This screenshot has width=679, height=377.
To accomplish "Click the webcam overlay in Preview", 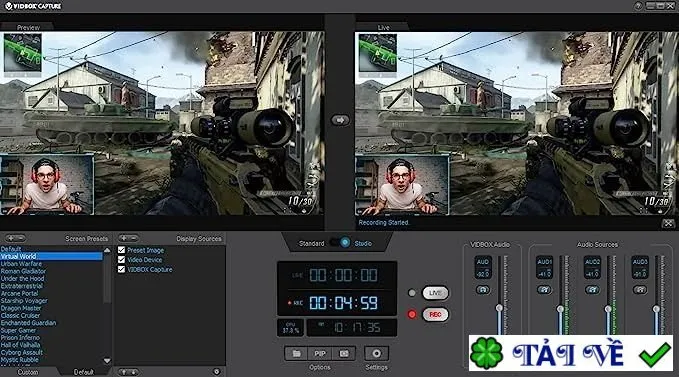I will coord(47,184).
